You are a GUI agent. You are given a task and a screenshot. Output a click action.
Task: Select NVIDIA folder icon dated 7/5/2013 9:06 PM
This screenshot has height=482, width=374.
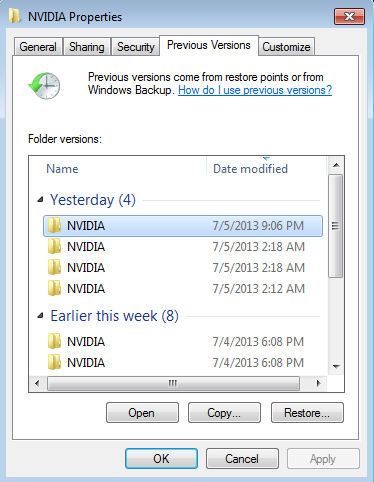54,226
